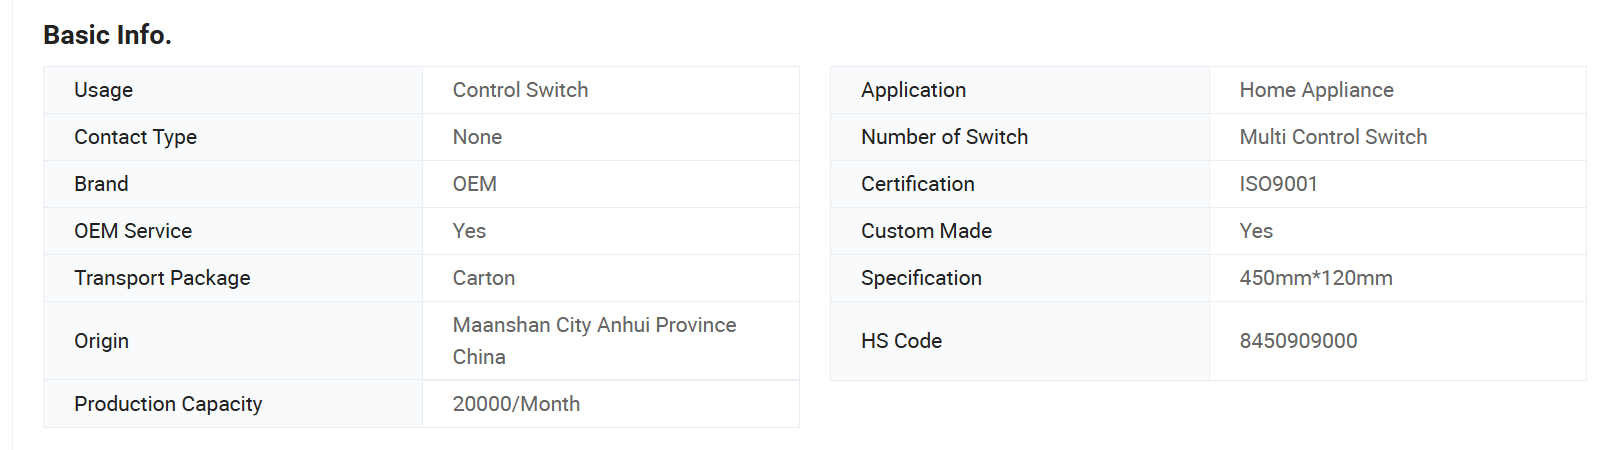Select the Origin label cell
Screen dimensions: 1612x450
point(233,341)
